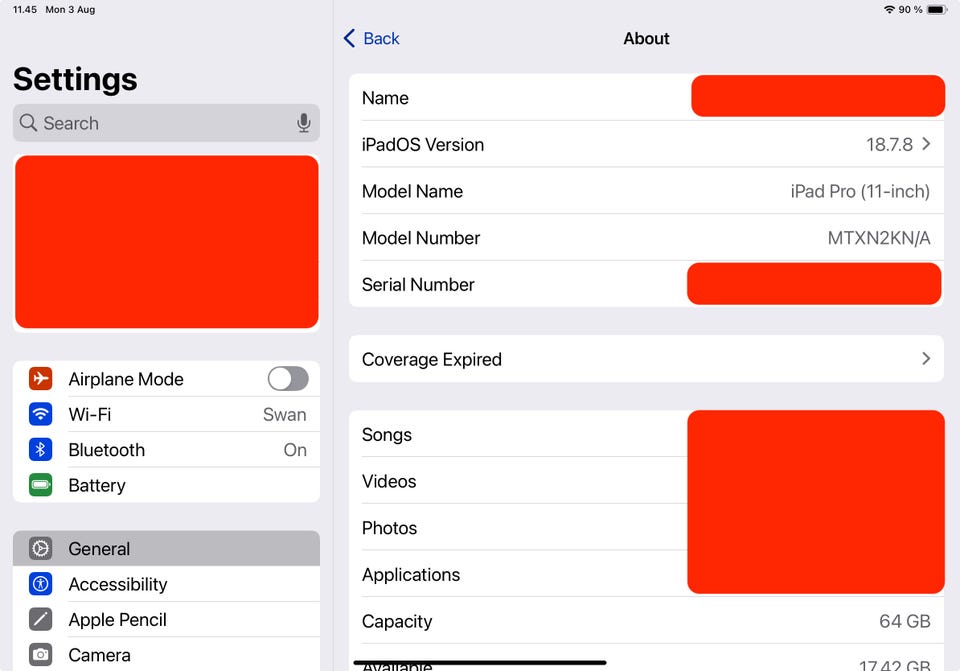Viewport: 960px width, 671px height.
Task: Open the Wi-Fi settings row
Action: pyautogui.click(x=167, y=414)
